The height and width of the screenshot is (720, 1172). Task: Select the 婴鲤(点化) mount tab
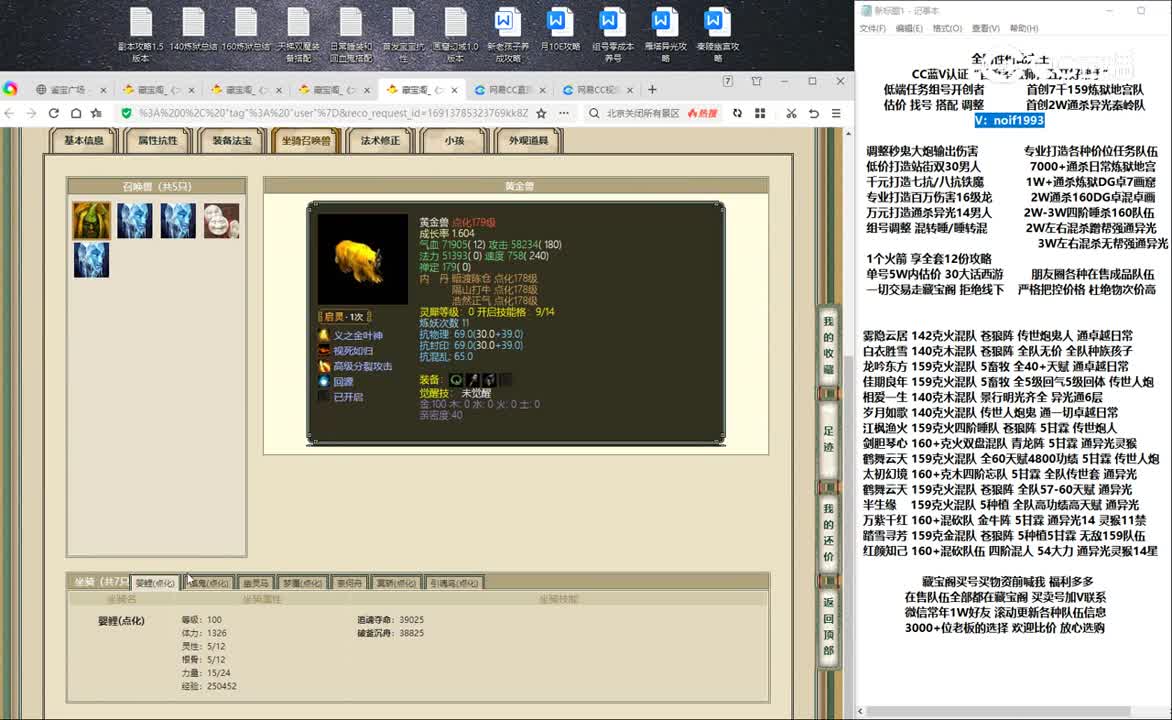point(155,582)
